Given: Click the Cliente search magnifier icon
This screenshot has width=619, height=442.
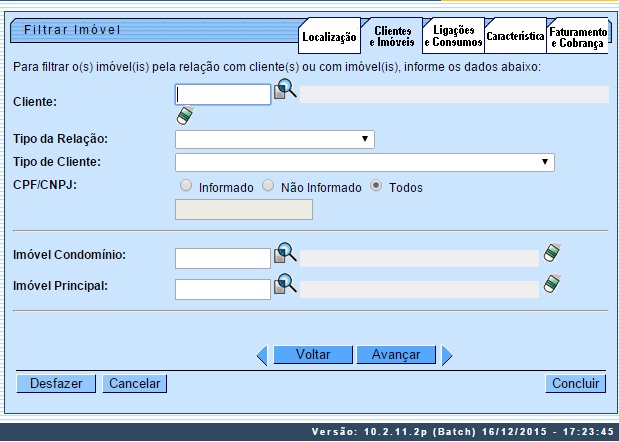Looking at the screenshot, I should click(x=286, y=91).
